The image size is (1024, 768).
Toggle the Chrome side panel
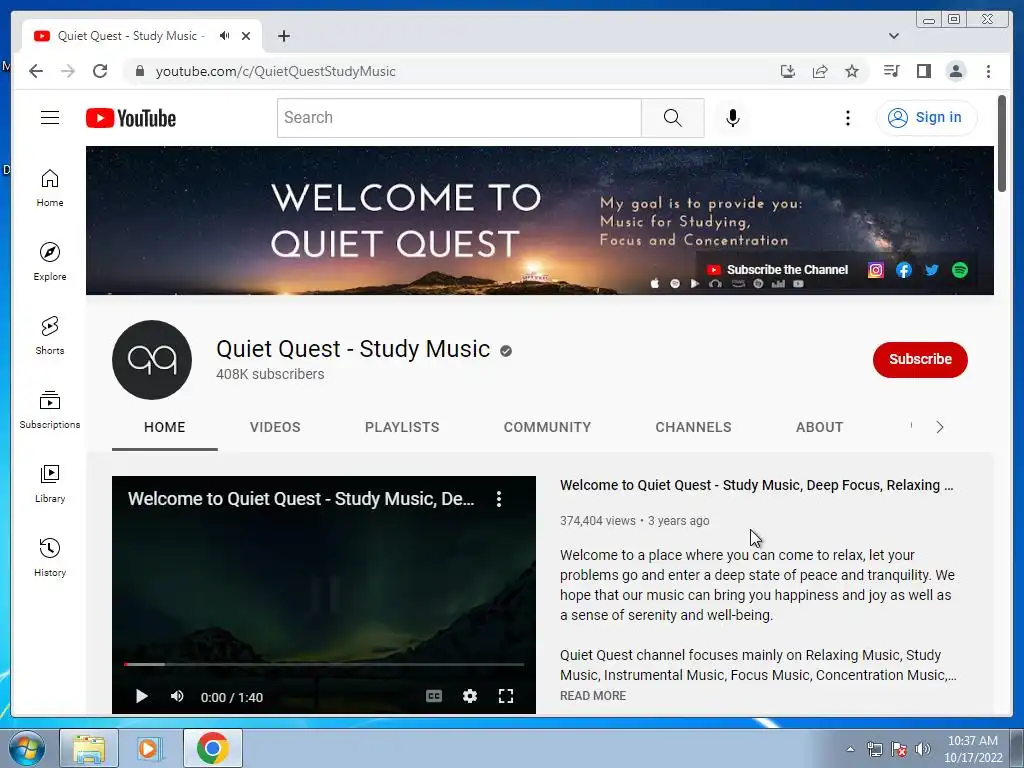point(923,71)
